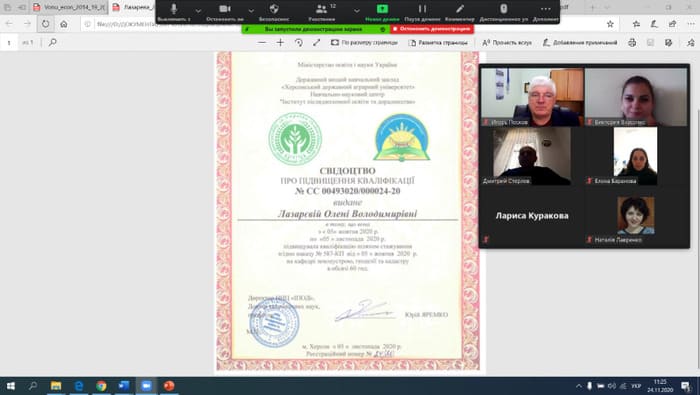Viewport: 700px width, 395px height.
Task: Click the Наталія participant video tile
Action: coord(636,216)
